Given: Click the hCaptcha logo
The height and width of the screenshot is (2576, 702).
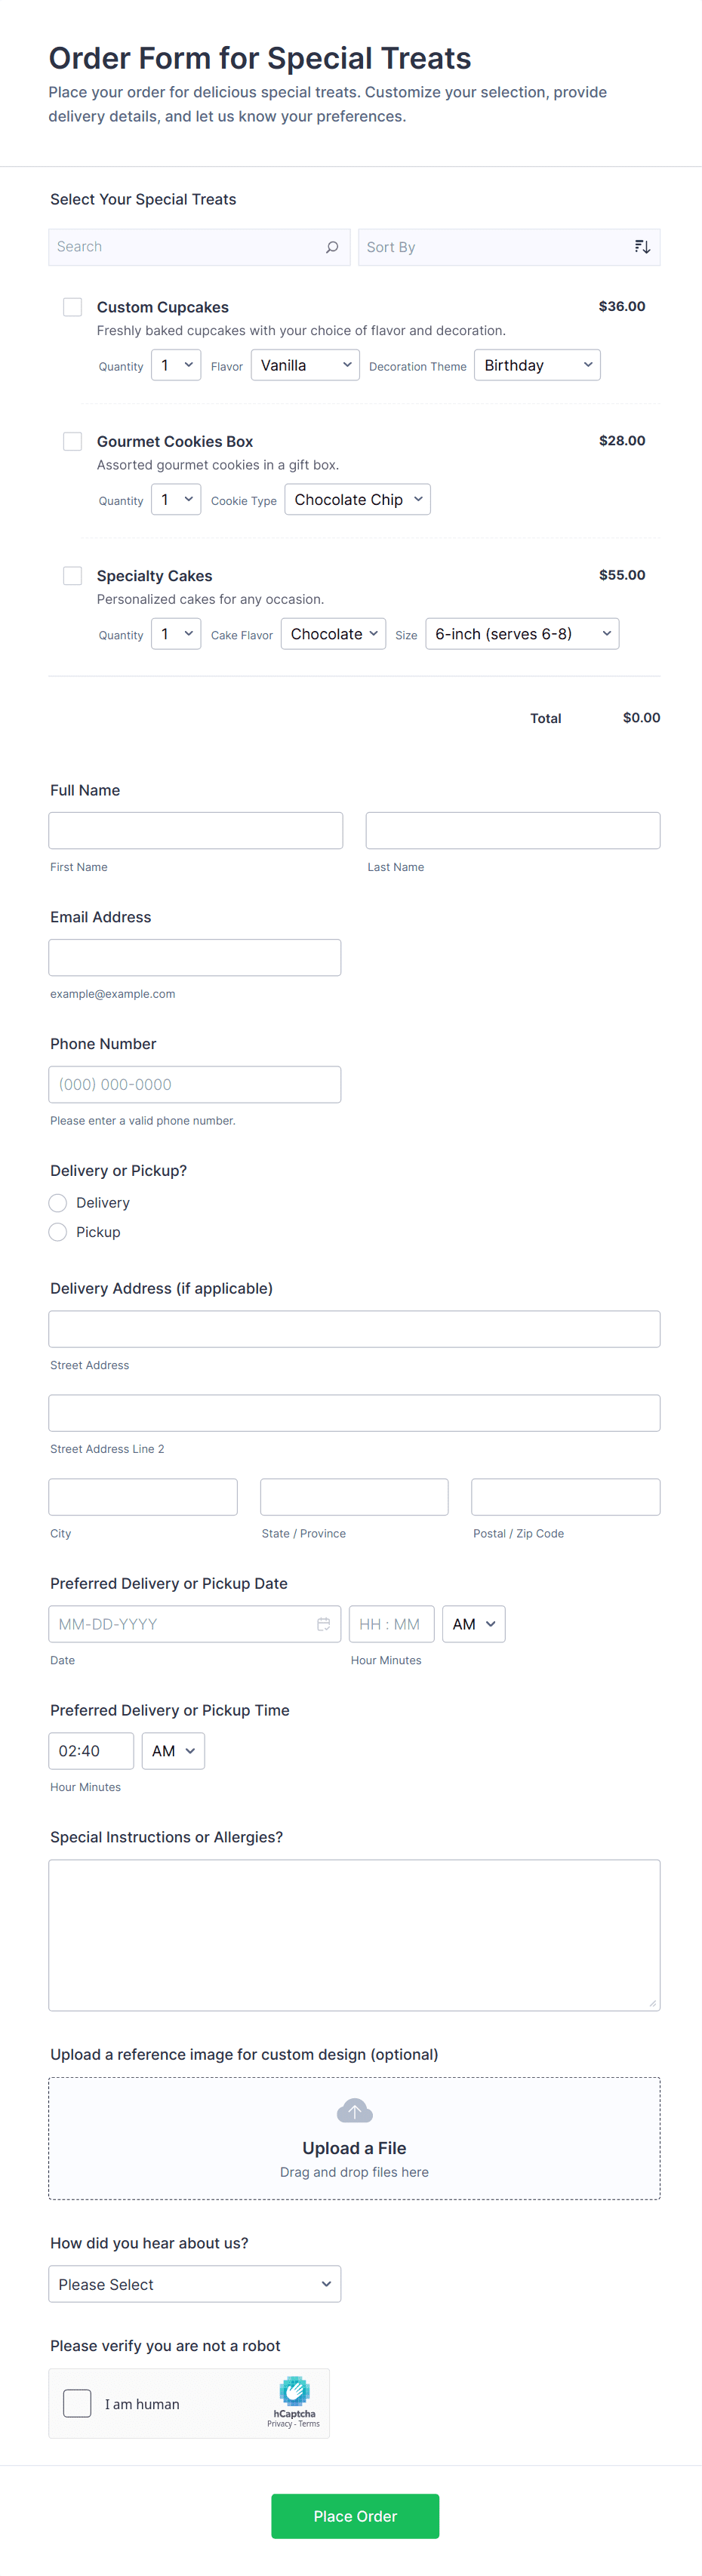Looking at the screenshot, I should 294,2391.
